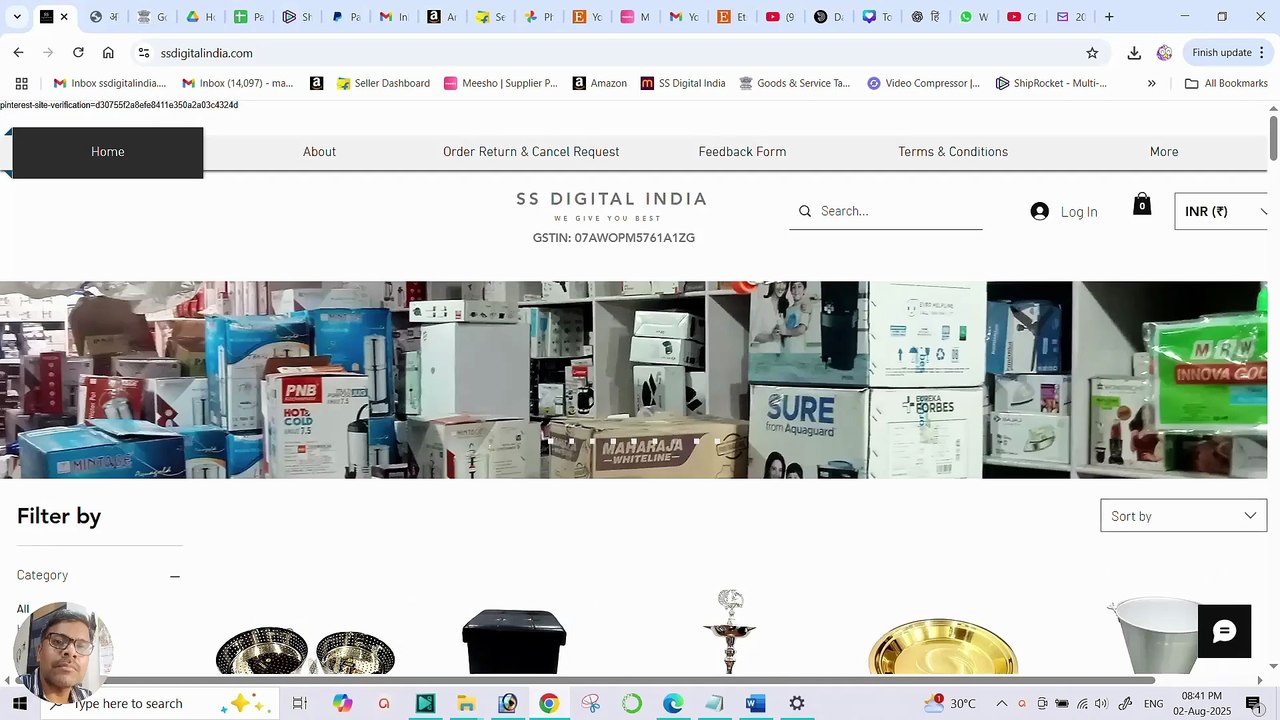Click the search magnifier icon
Viewport: 1280px width, 720px height.
(805, 211)
